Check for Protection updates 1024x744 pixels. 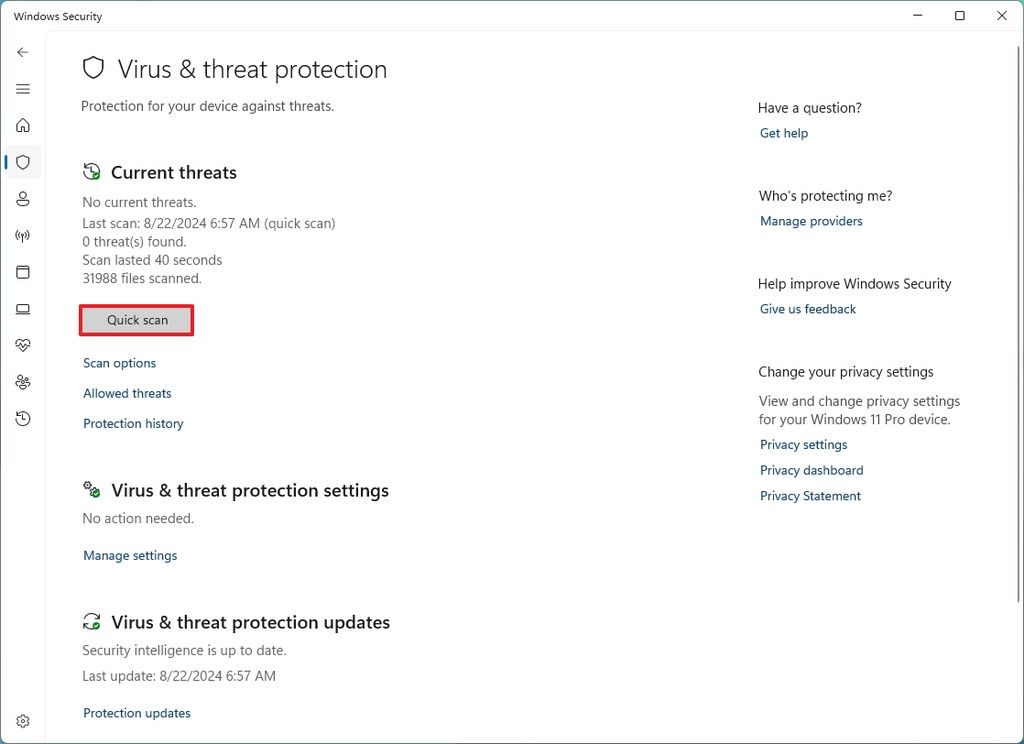[x=136, y=713]
